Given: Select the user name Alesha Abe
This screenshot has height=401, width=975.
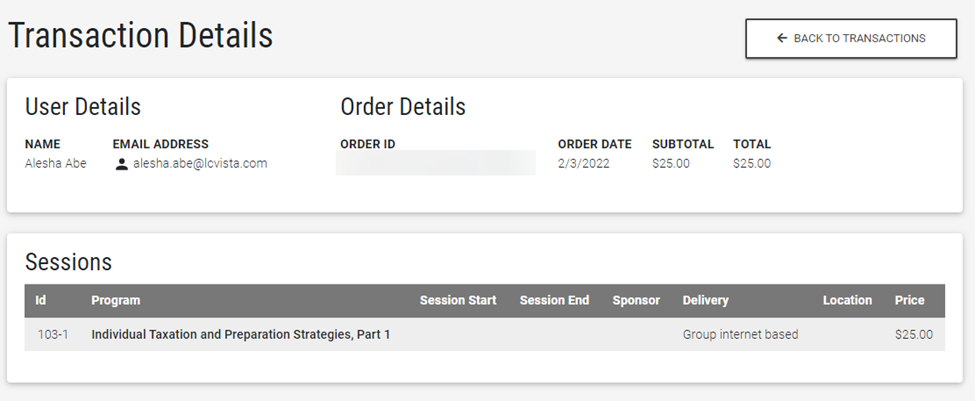Looking at the screenshot, I should tap(56, 164).
